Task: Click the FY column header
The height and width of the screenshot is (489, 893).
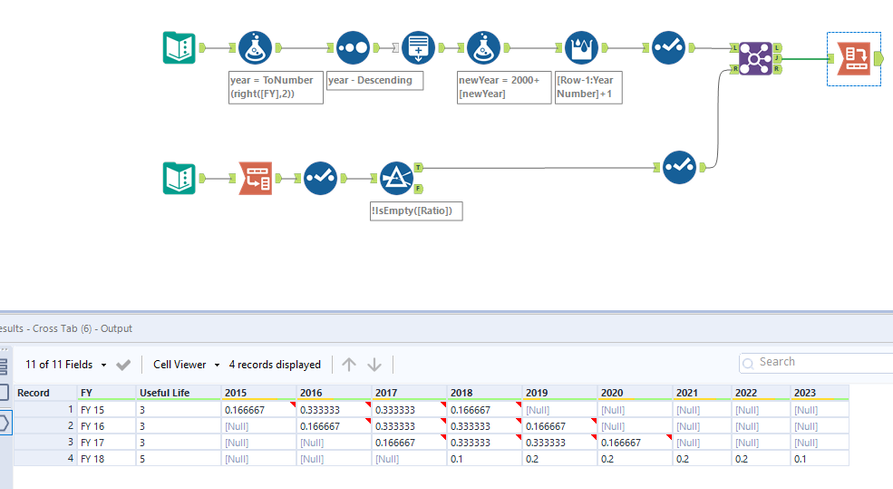Action: (x=106, y=393)
